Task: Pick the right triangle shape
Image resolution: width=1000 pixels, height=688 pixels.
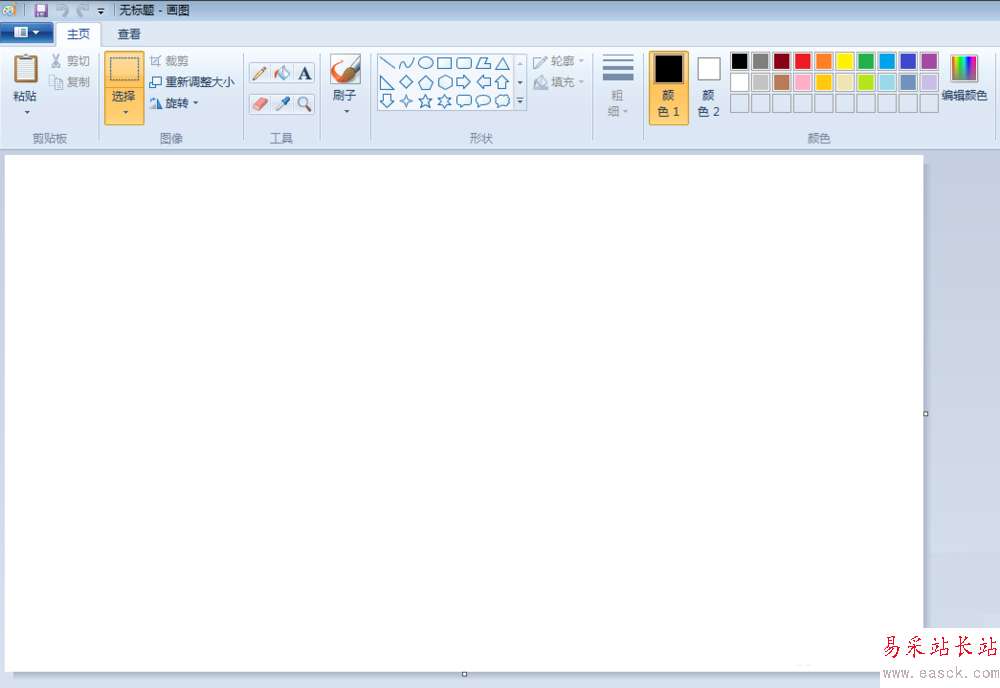Action: pos(387,82)
